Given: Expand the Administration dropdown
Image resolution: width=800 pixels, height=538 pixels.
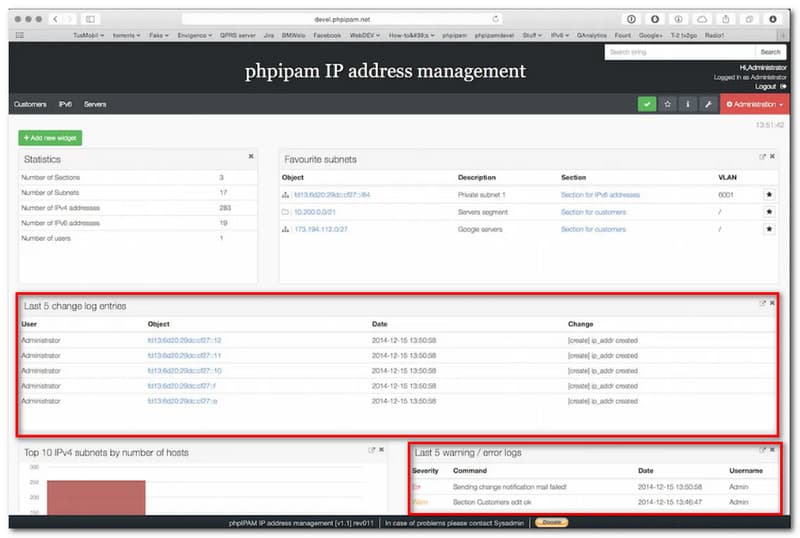Looking at the screenshot, I should point(753,104).
